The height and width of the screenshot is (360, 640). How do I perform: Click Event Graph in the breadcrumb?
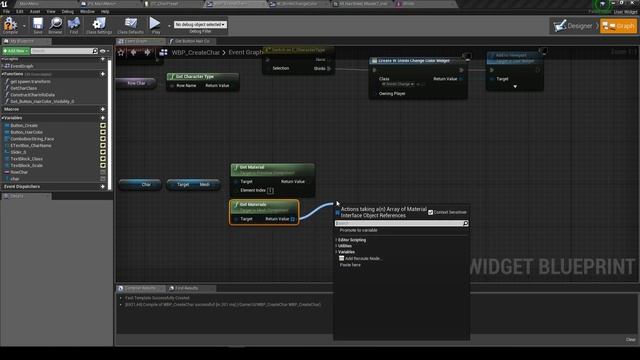click(245, 52)
